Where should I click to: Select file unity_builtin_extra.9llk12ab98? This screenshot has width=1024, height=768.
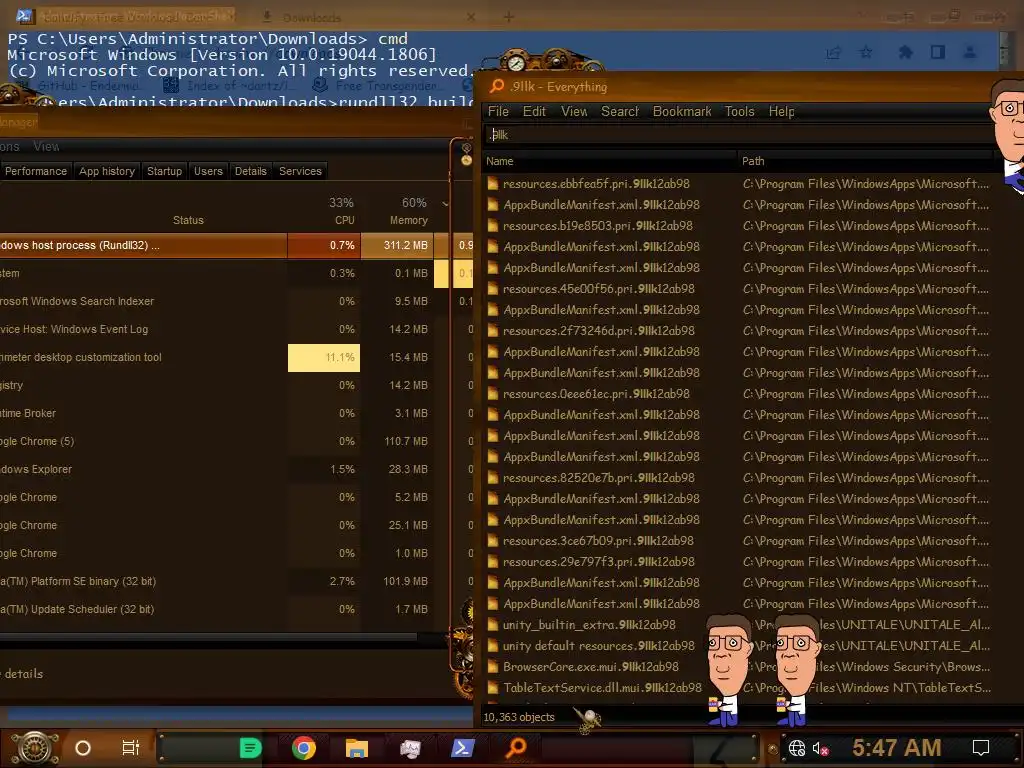(x=588, y=625)
